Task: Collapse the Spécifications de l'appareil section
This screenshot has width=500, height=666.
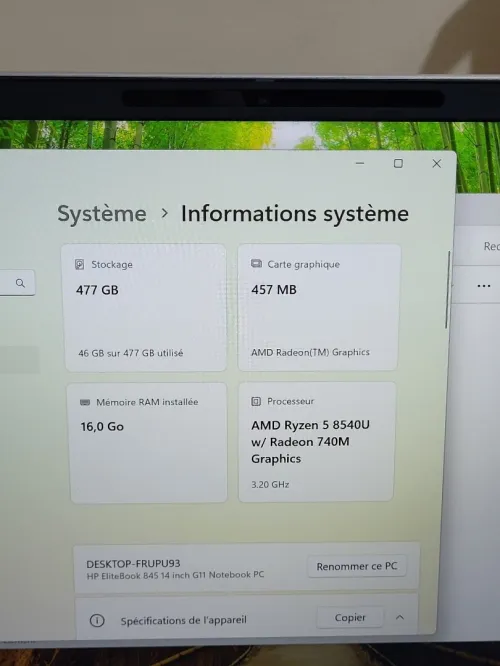Action: [400, 617]
